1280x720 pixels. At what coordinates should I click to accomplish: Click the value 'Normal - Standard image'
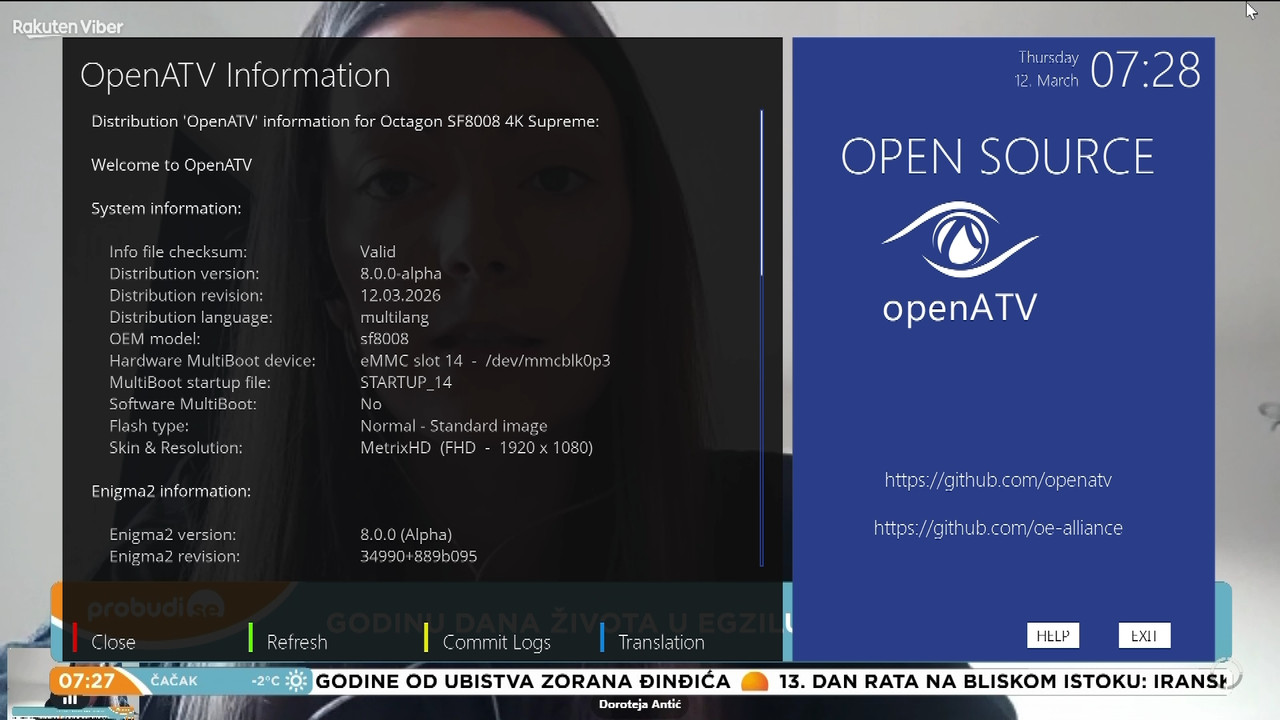pos(454,426)
